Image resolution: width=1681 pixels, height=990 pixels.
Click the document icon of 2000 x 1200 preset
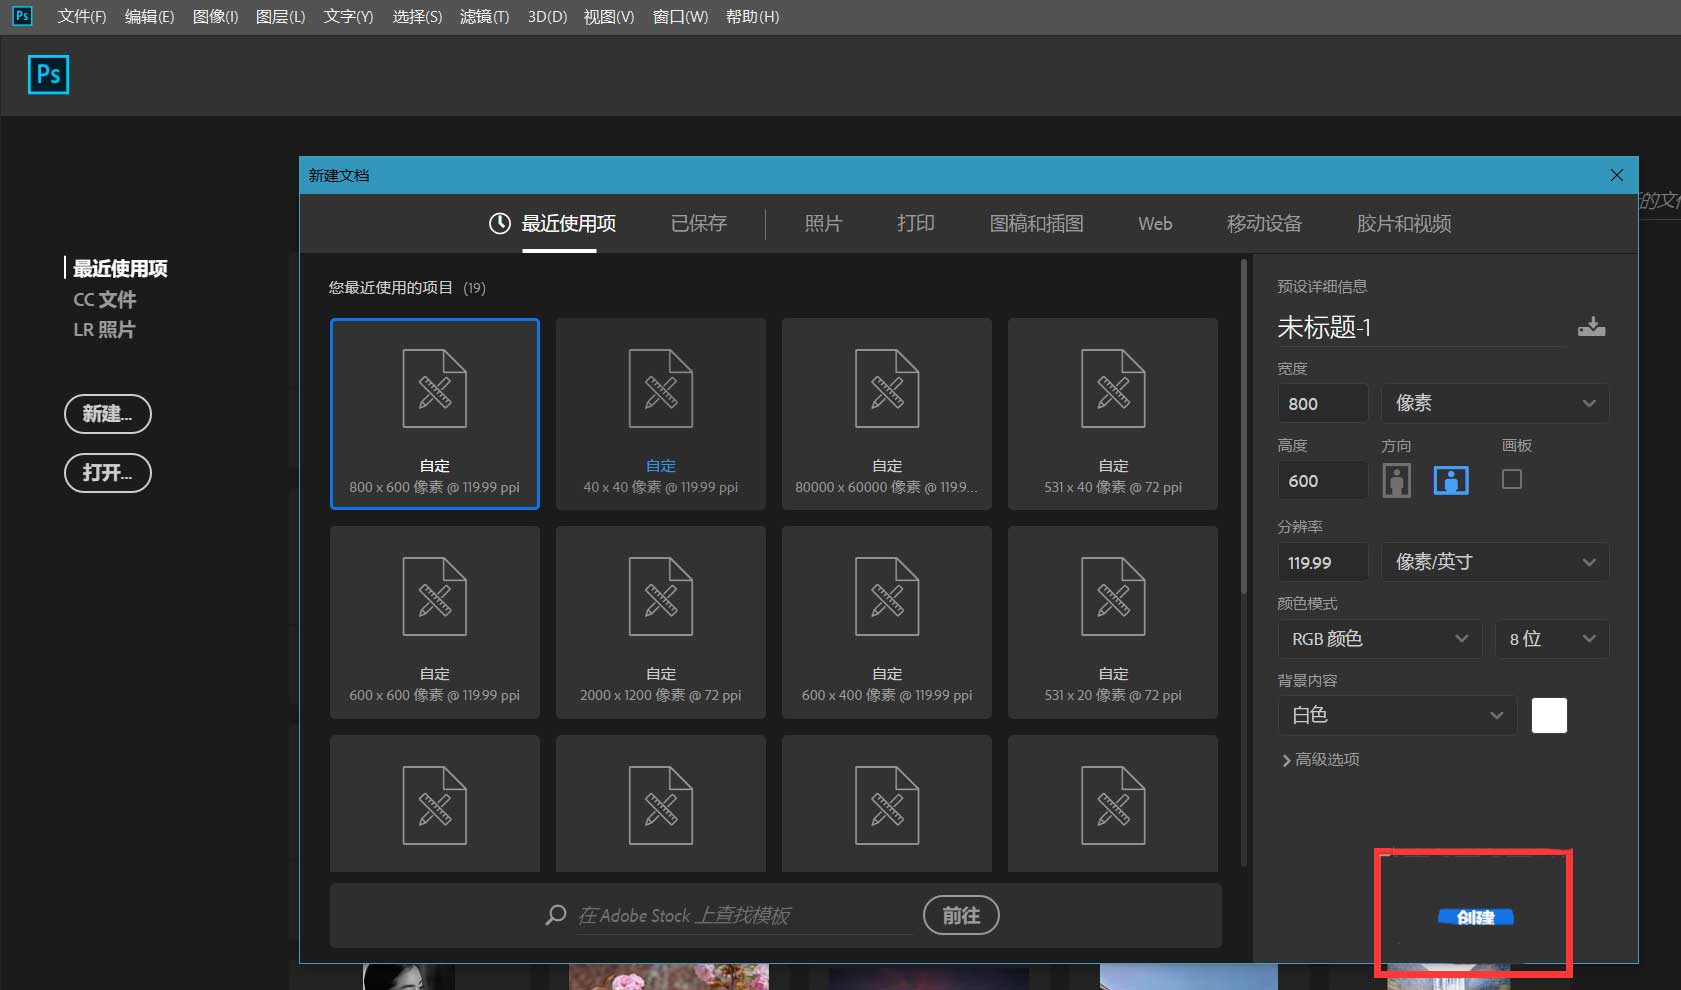point(660,597)
